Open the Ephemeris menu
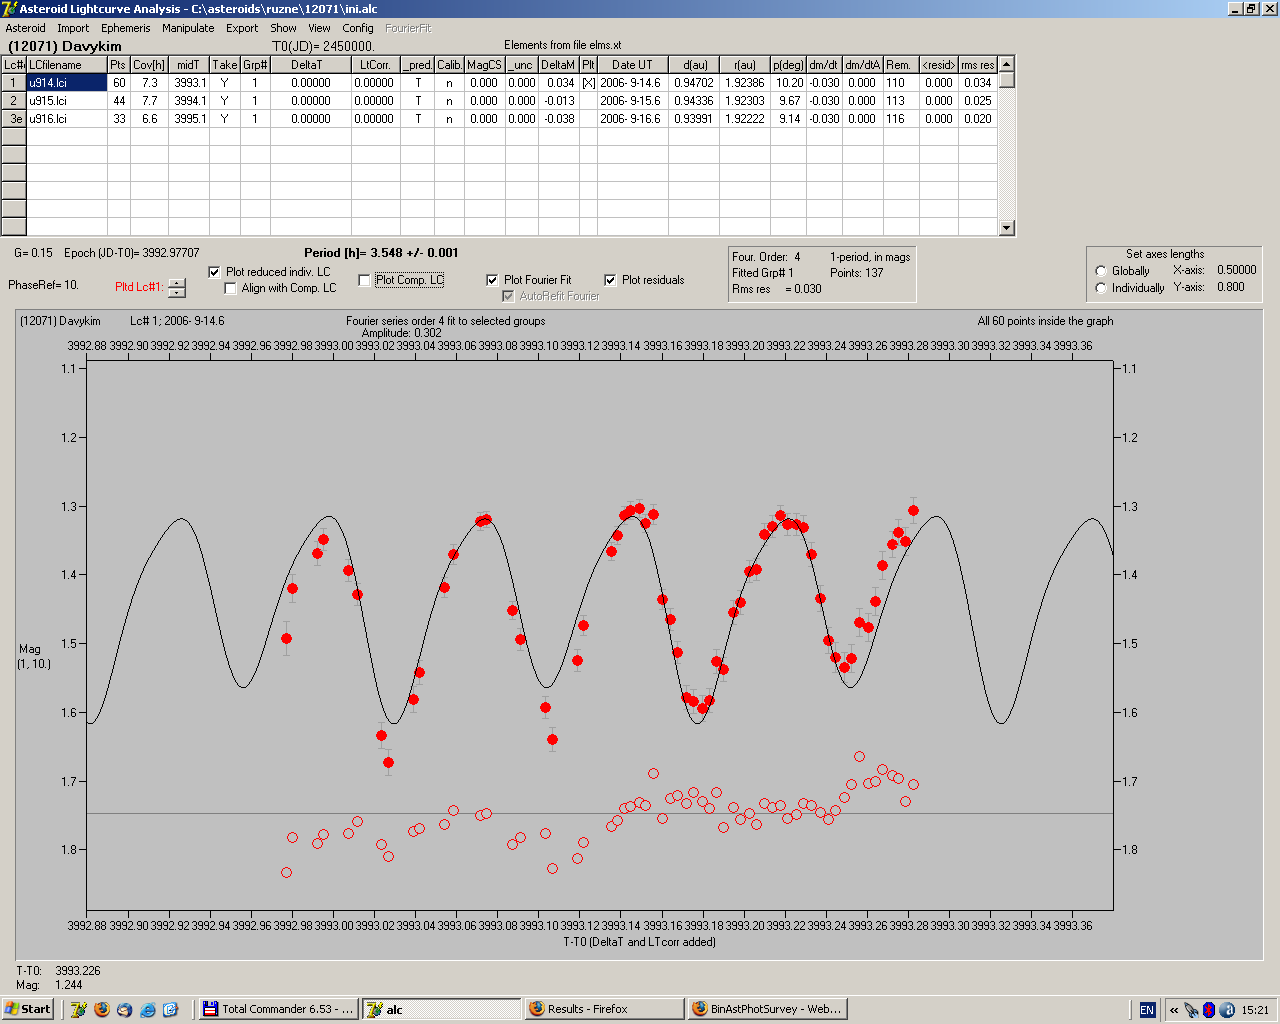This screenshot has height=1024, width=1280. point(125,28)
